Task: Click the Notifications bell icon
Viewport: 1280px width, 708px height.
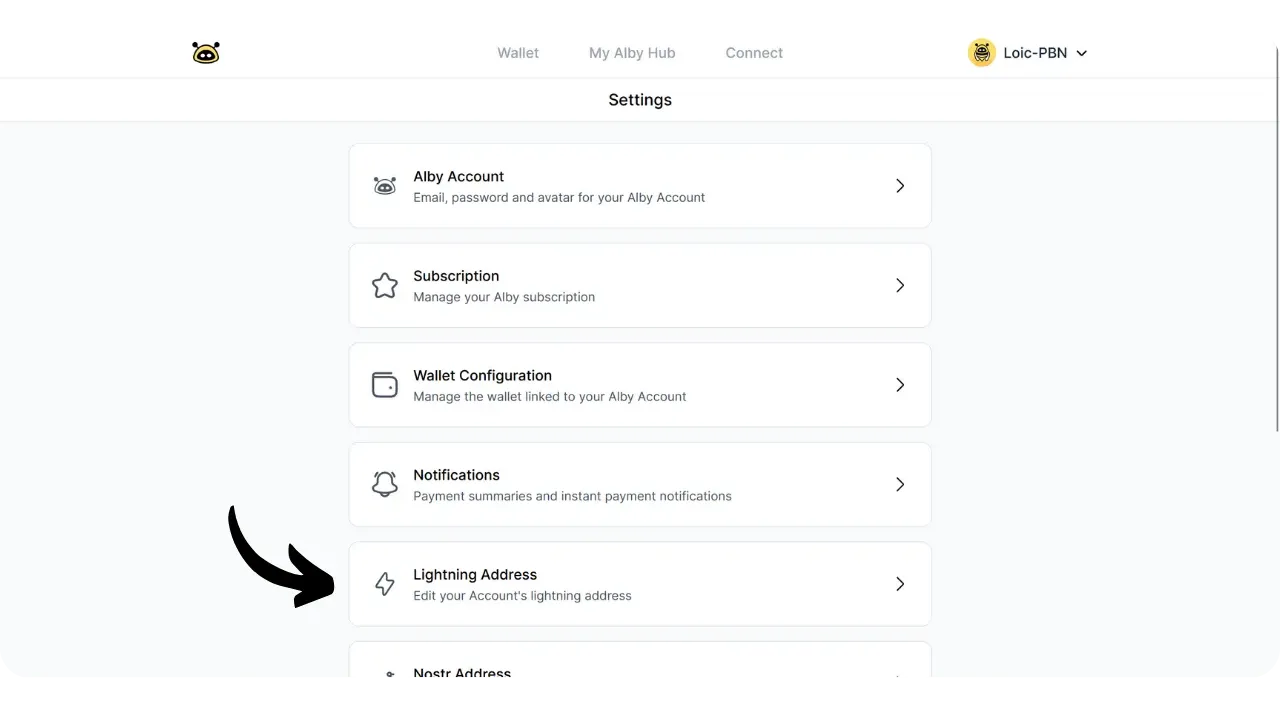Action: point(385,485)
